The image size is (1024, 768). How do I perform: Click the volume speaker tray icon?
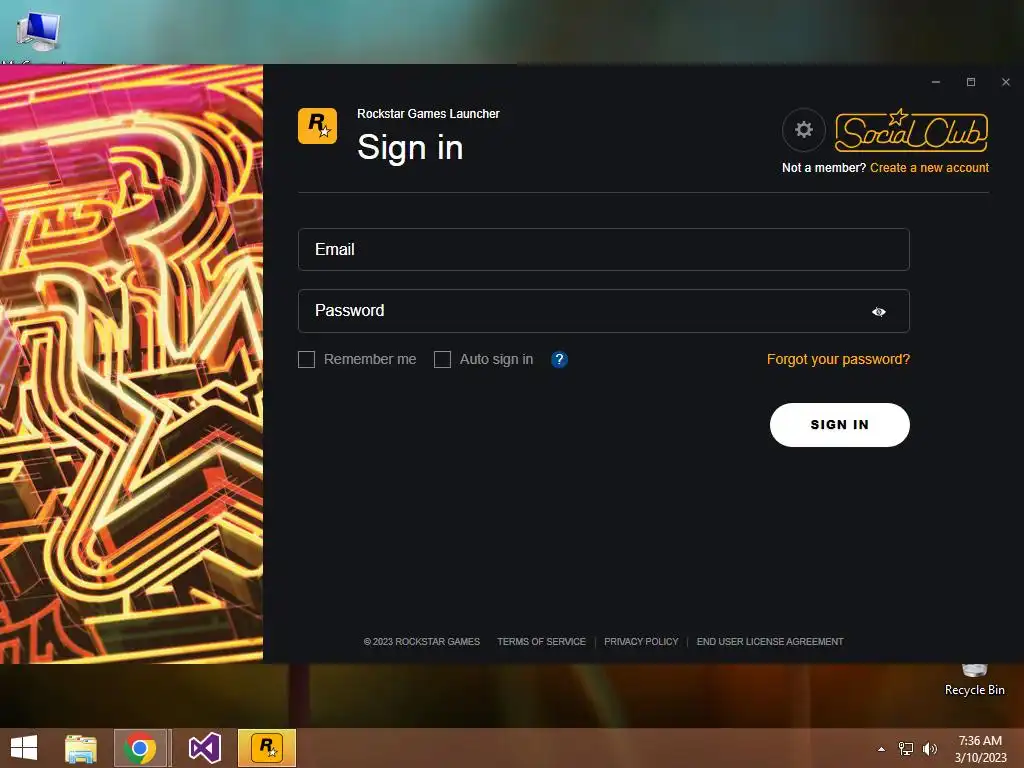click(929, 749)
